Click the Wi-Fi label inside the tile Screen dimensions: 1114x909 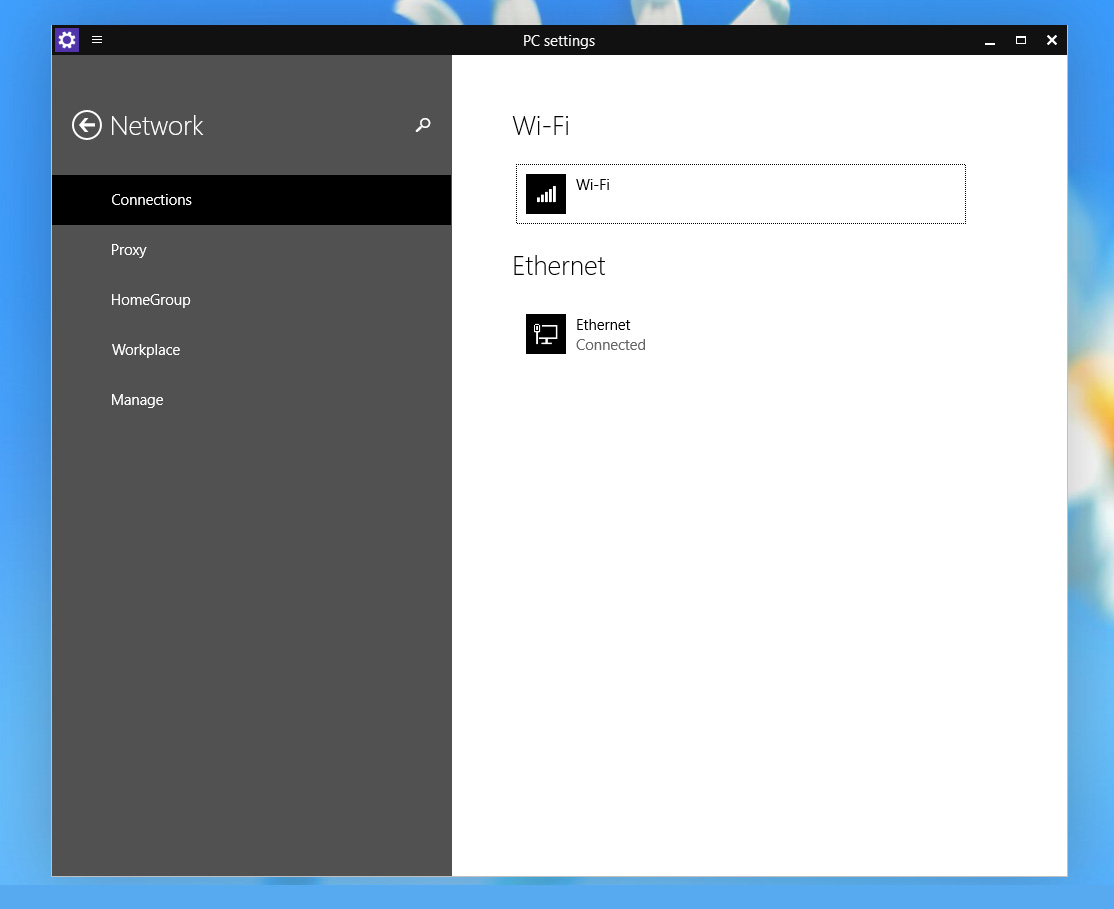point(592,184)
